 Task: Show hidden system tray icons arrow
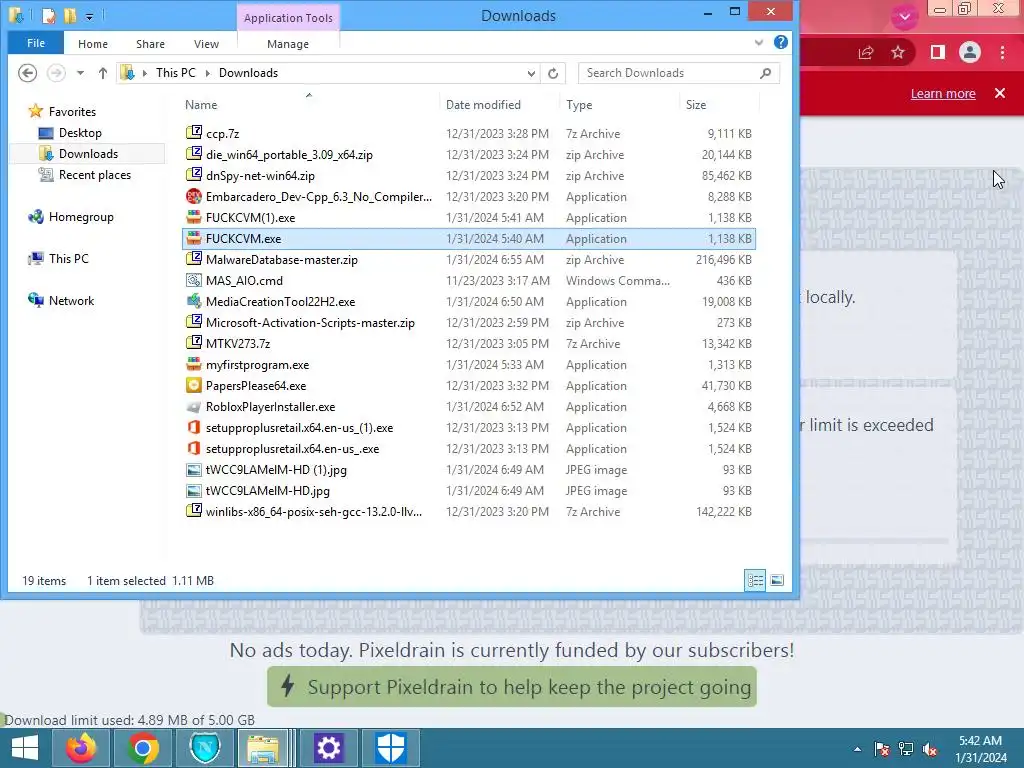(x=857, y=749)
